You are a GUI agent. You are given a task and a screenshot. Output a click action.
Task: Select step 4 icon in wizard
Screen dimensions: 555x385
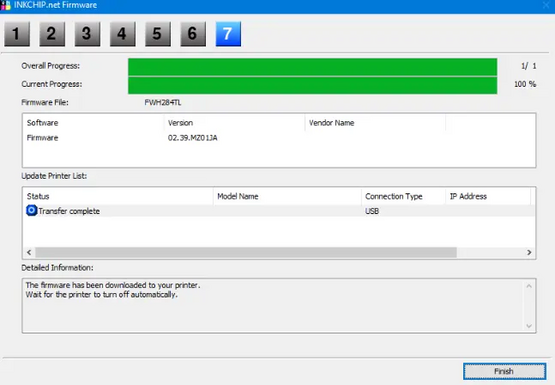(122, 34)
